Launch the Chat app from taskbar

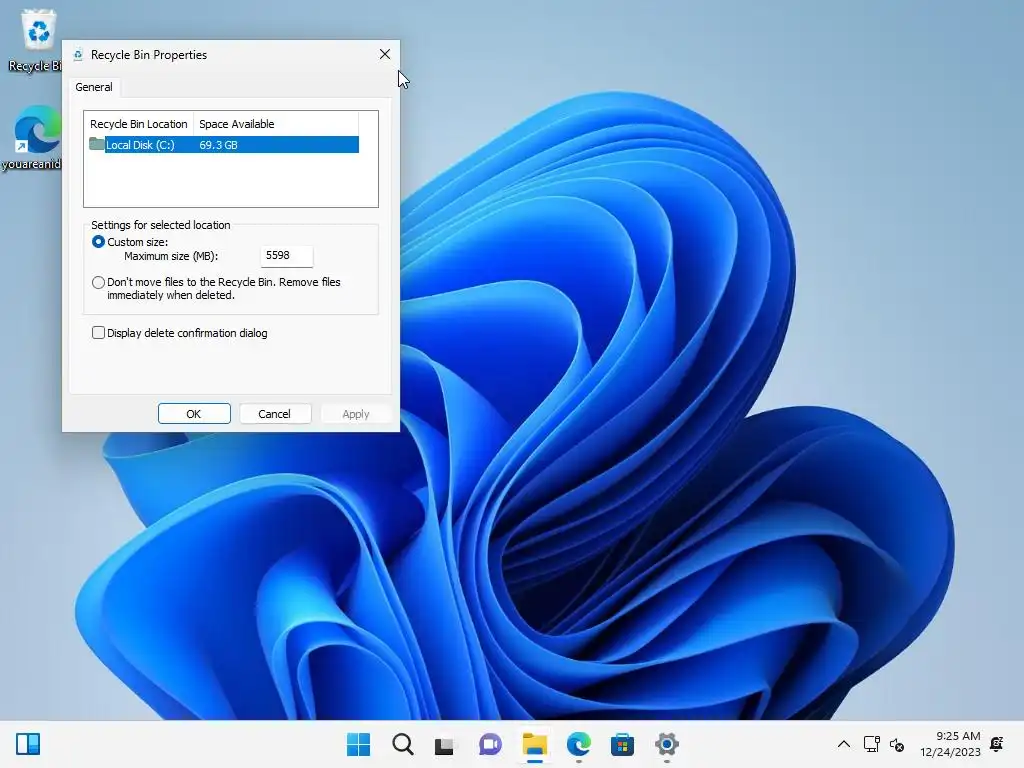pos(490,744)
